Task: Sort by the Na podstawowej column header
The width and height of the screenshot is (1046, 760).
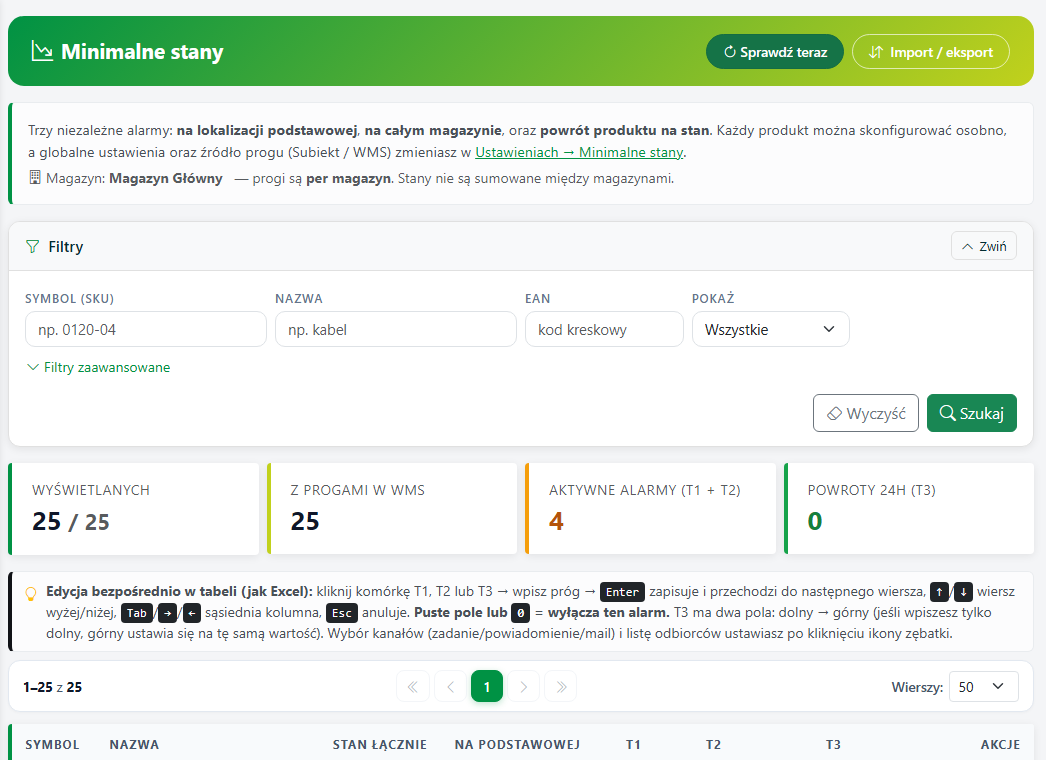Action: (x=517, y=745)
